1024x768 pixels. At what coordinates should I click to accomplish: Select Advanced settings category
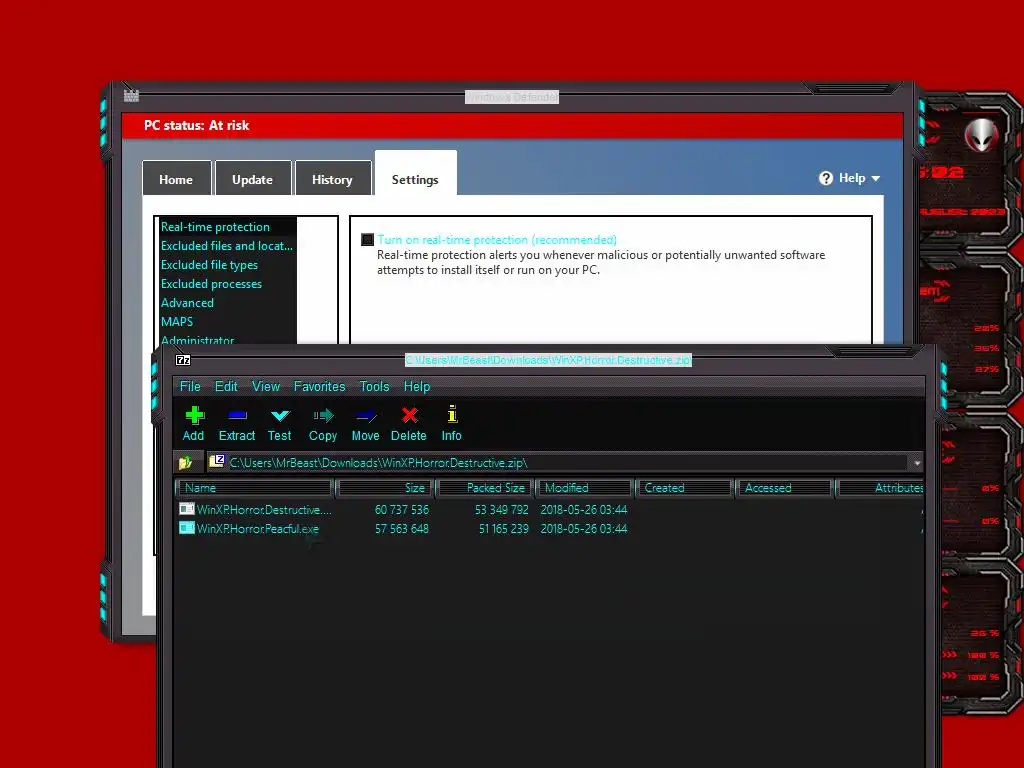click(229, 303)
